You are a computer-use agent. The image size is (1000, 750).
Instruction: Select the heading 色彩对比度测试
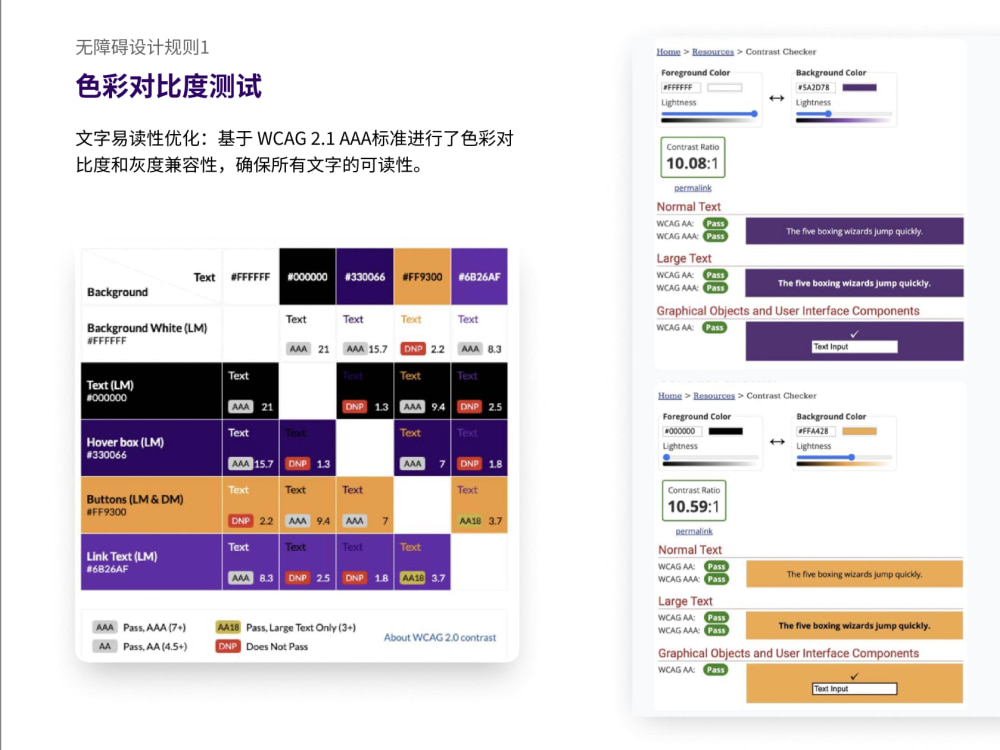168,86
